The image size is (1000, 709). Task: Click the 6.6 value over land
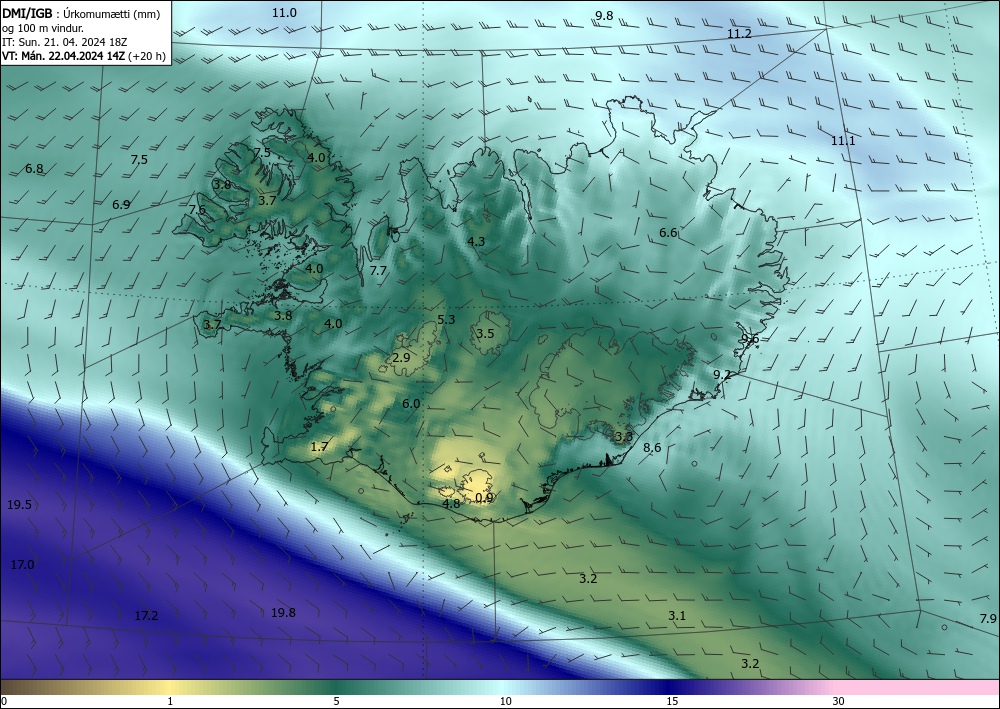(668, 233)
